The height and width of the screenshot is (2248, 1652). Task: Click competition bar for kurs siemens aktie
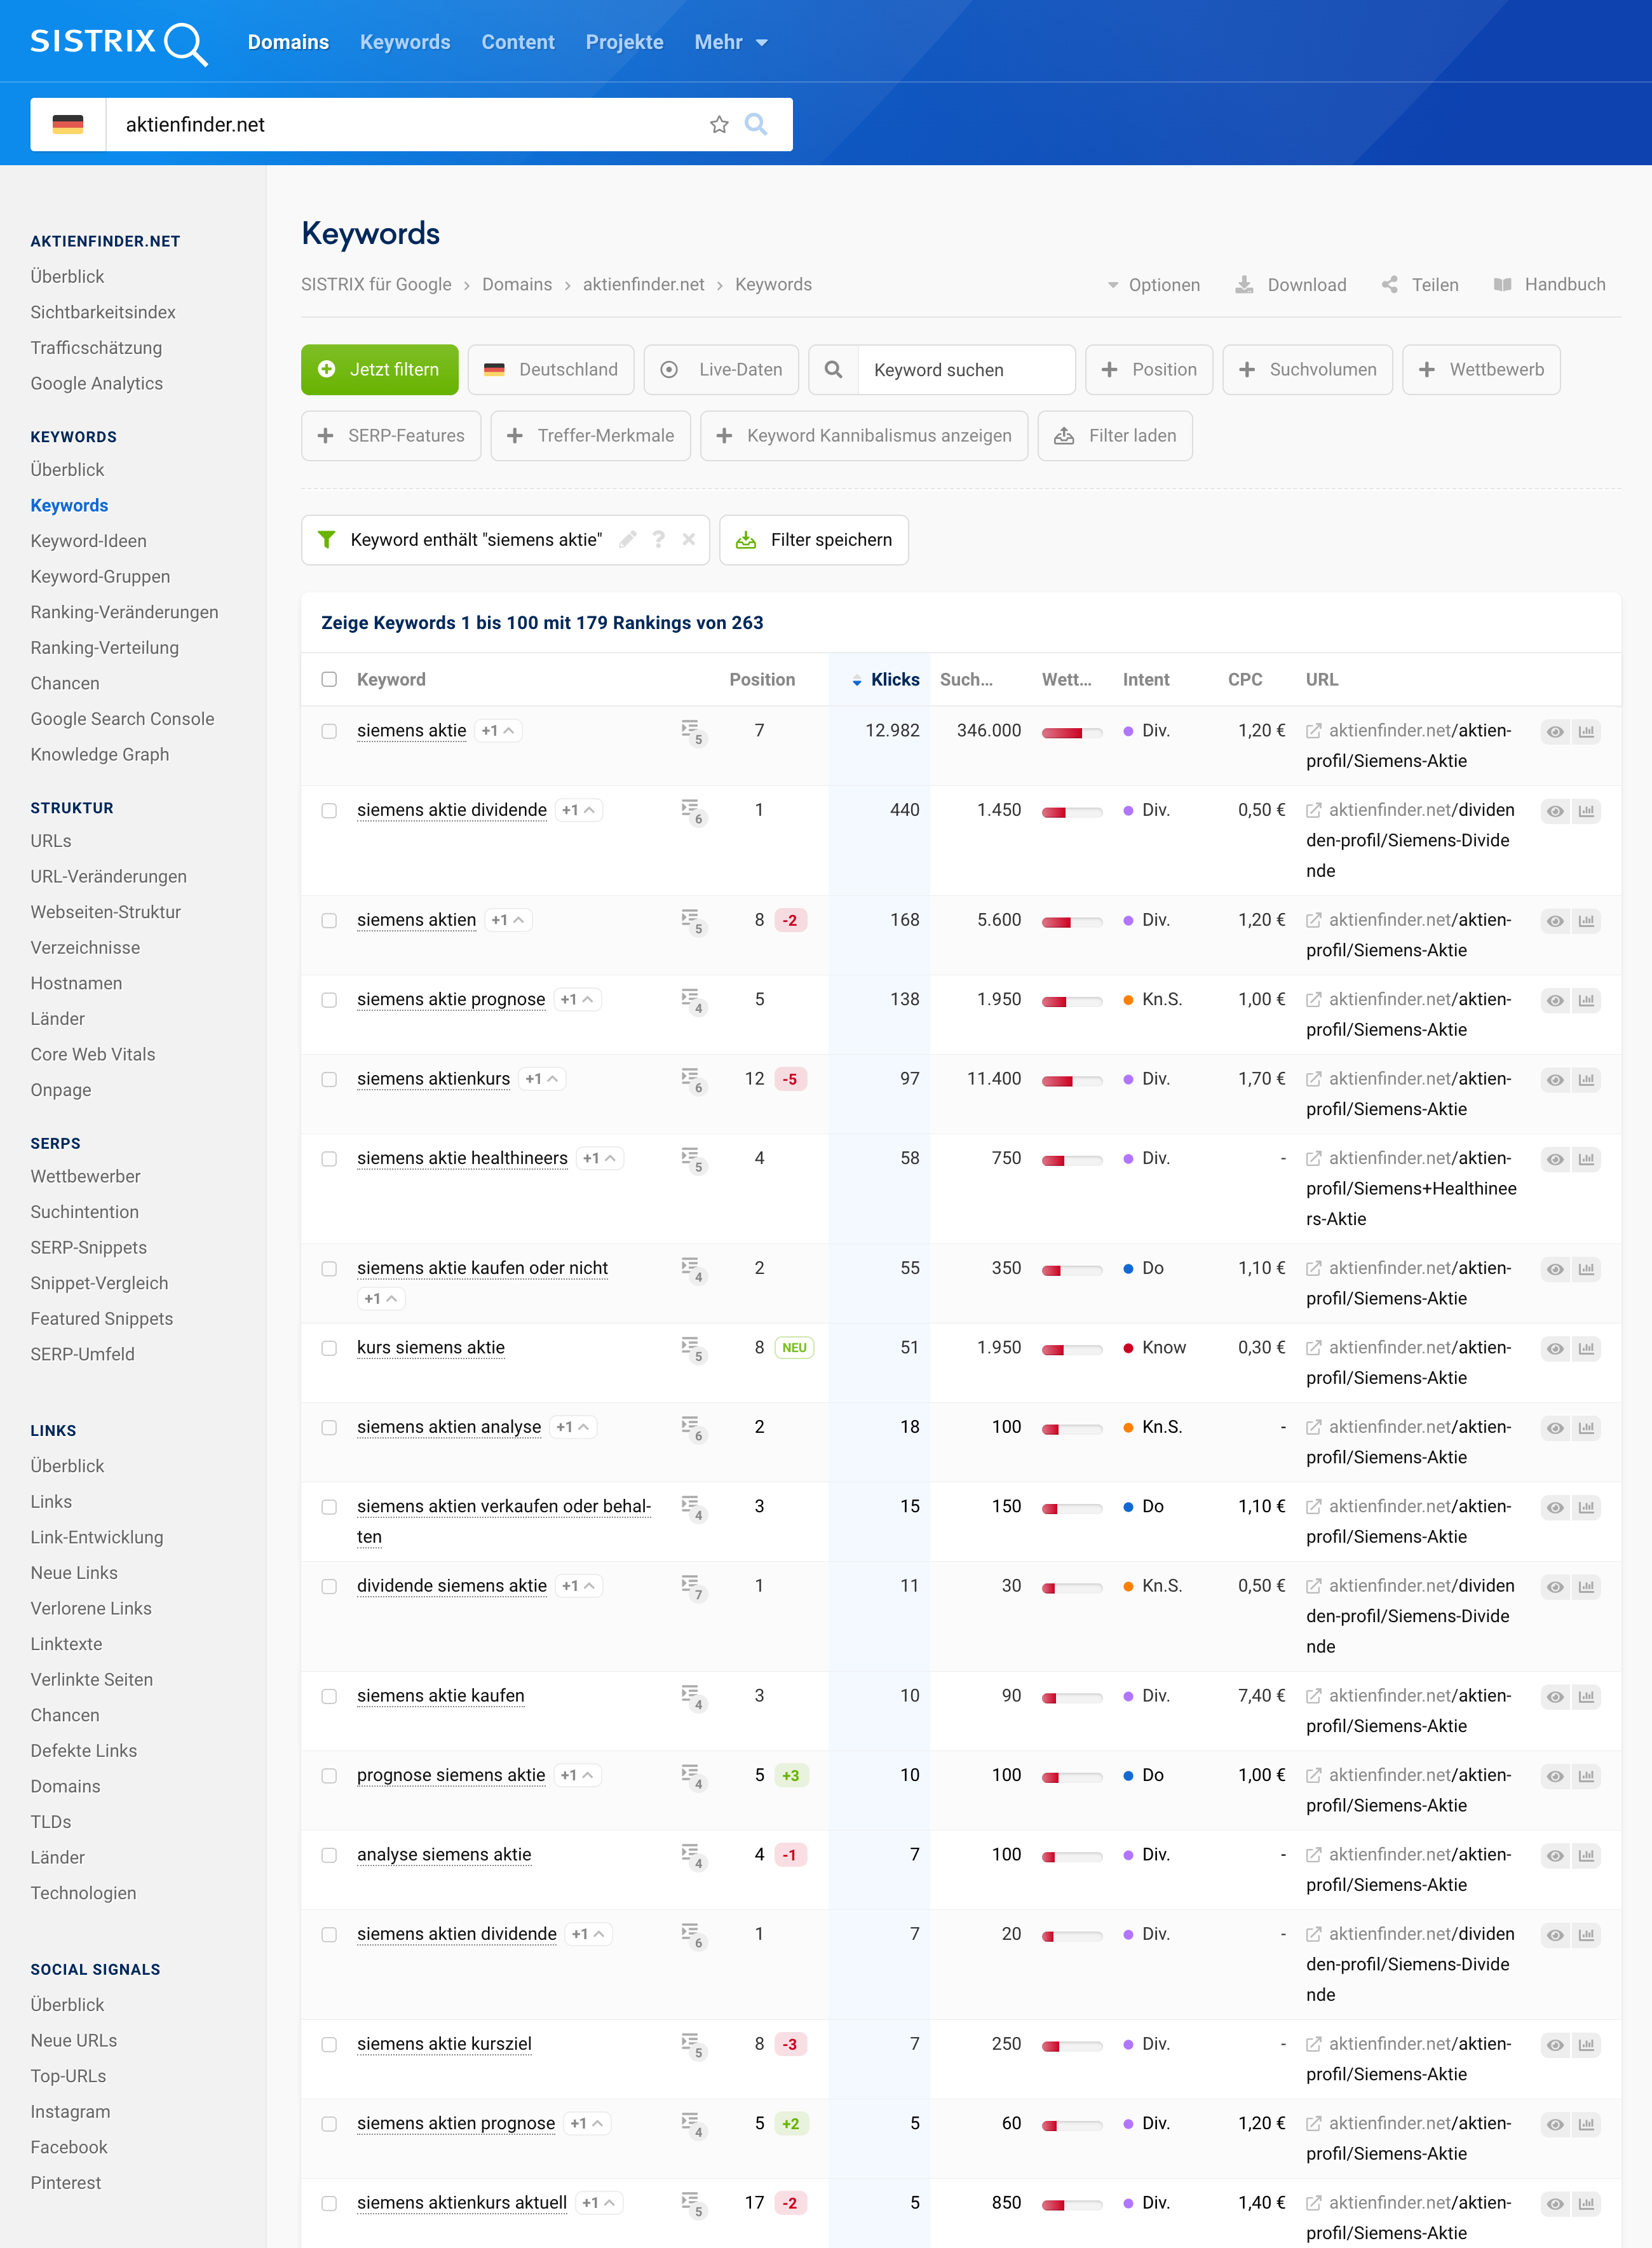pos(1071,1350)
